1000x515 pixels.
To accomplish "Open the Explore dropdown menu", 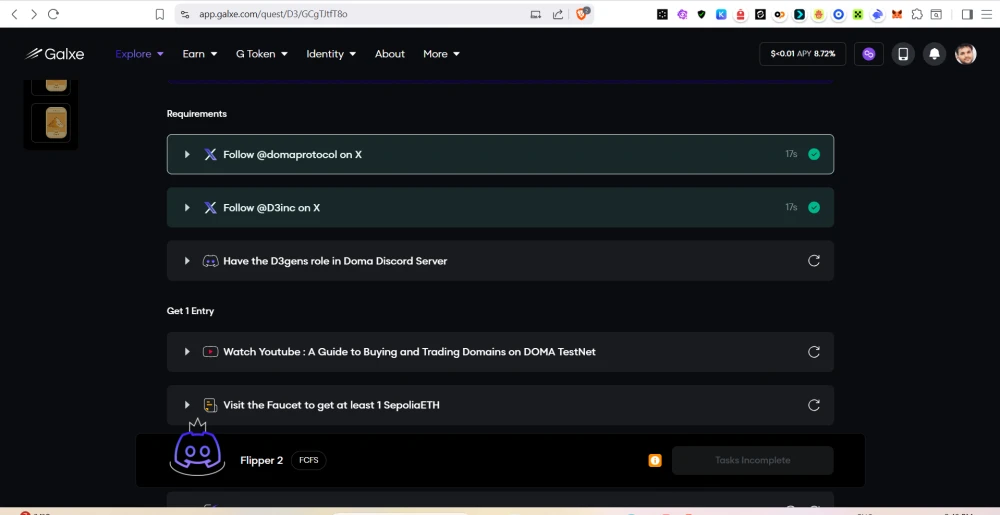I will pos(139,54).
